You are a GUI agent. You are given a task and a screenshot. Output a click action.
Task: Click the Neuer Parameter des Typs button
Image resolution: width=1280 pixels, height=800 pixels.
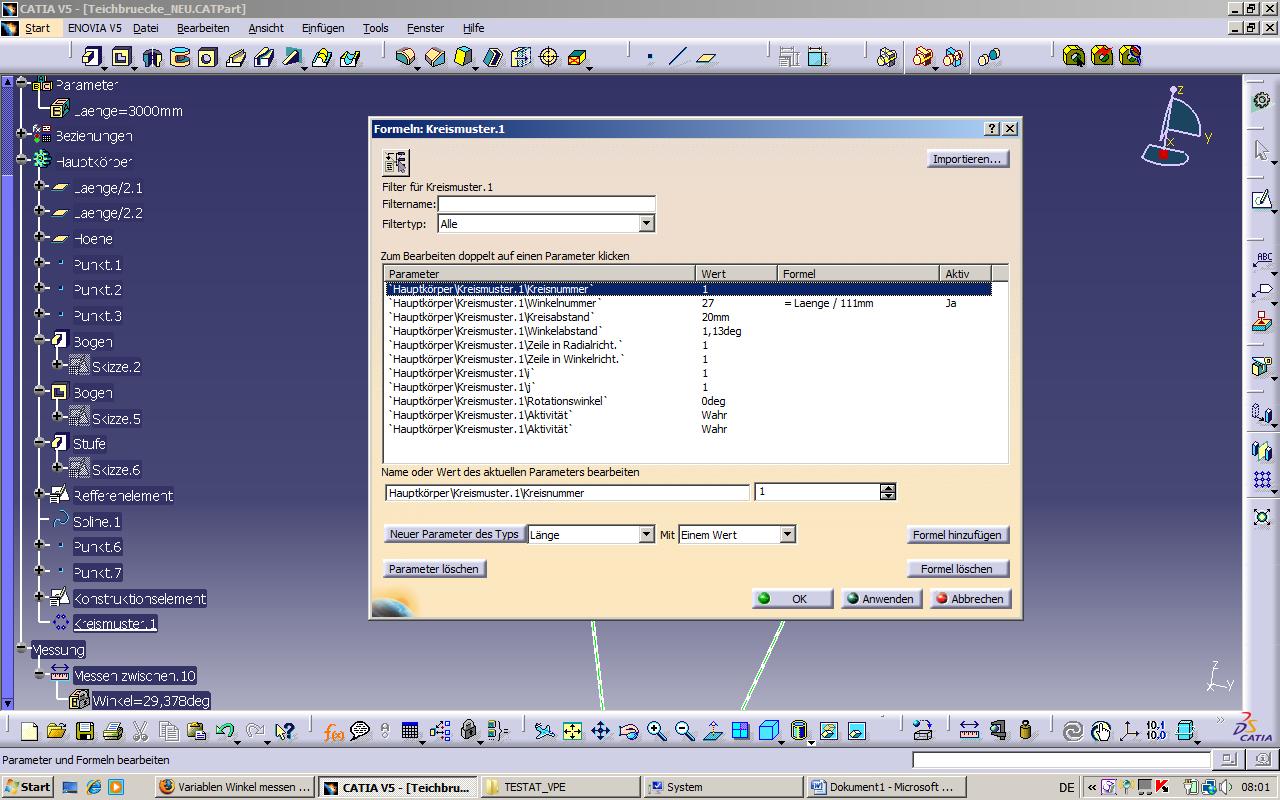[x=454, y=534]
